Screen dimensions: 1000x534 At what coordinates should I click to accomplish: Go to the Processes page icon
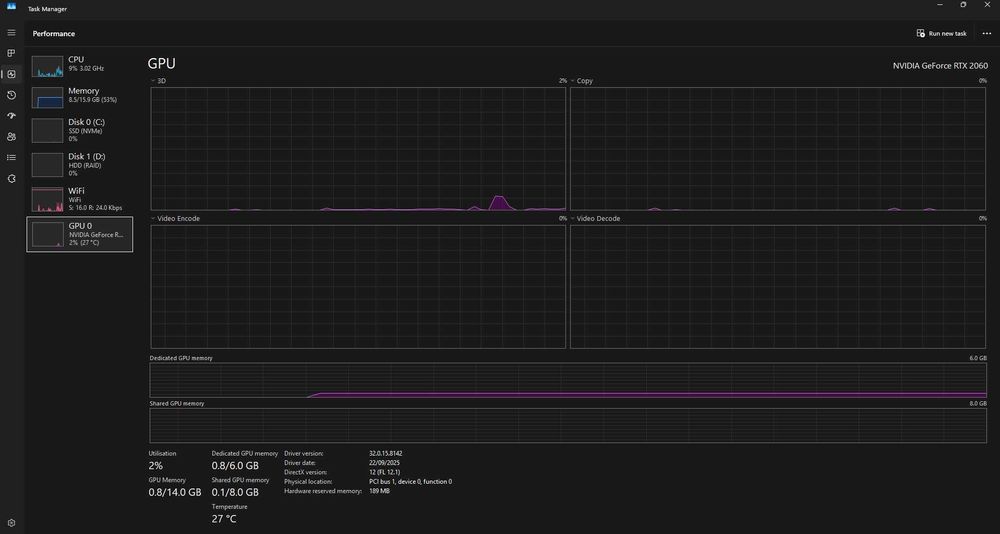pyautogui.click(x=11, y=53)
